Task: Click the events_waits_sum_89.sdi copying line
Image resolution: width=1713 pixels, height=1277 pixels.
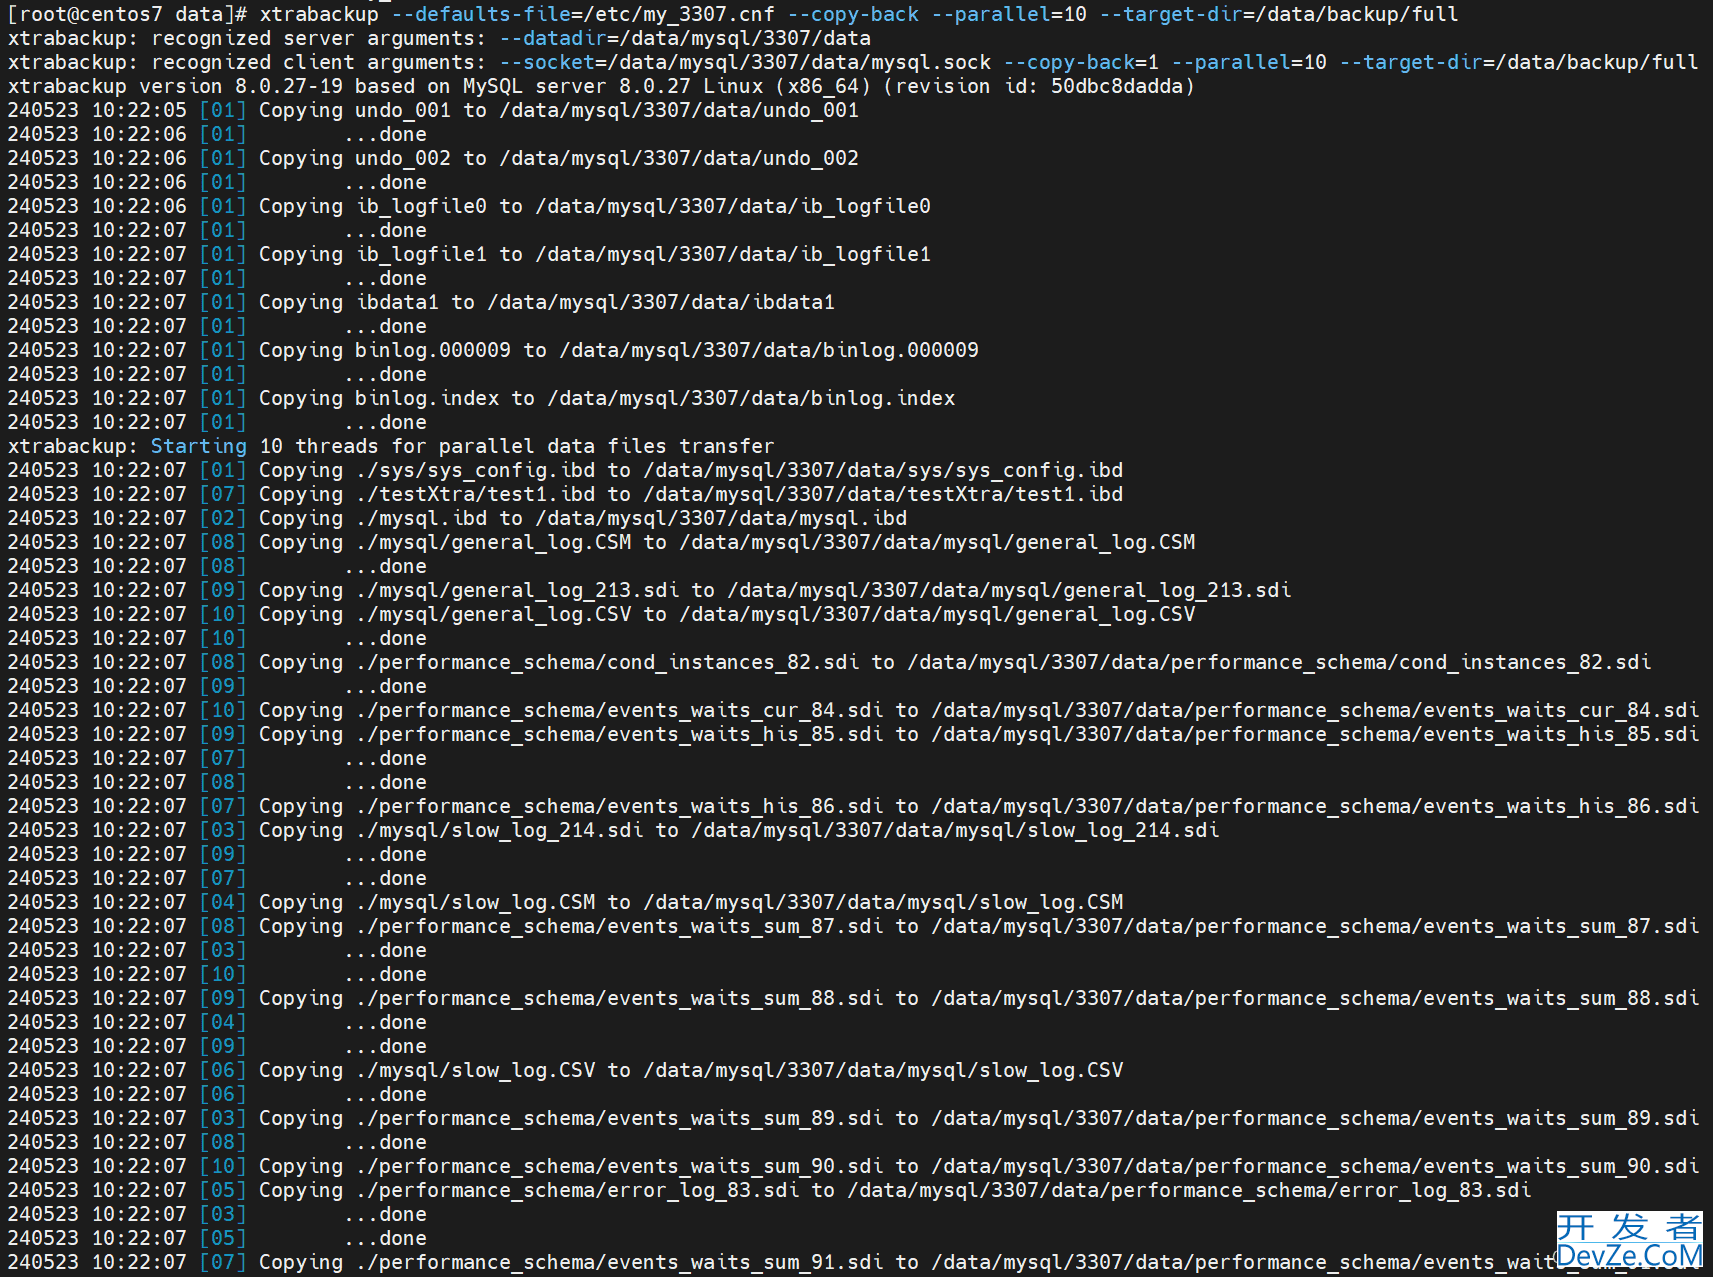Action: 853,1118
